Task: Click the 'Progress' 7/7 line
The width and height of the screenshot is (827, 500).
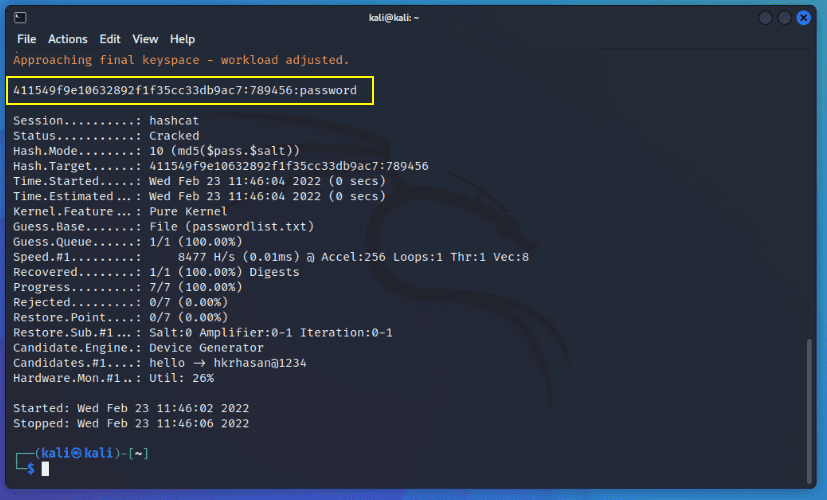Action: pyautogui.click(x=128, y=287)
